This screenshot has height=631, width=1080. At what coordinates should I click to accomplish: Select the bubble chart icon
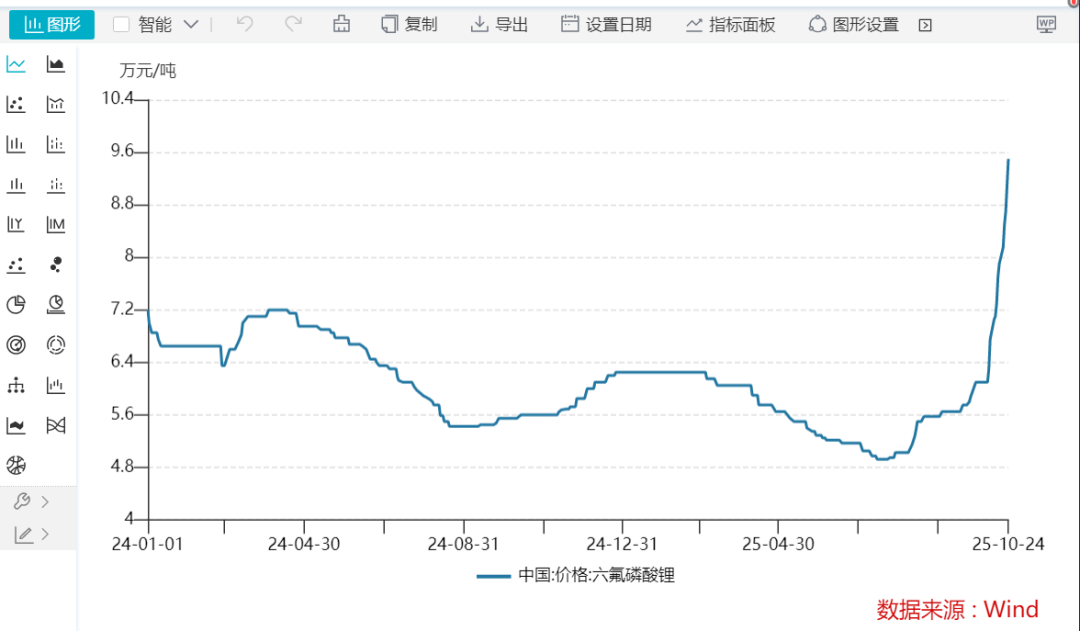coord(56,265)
